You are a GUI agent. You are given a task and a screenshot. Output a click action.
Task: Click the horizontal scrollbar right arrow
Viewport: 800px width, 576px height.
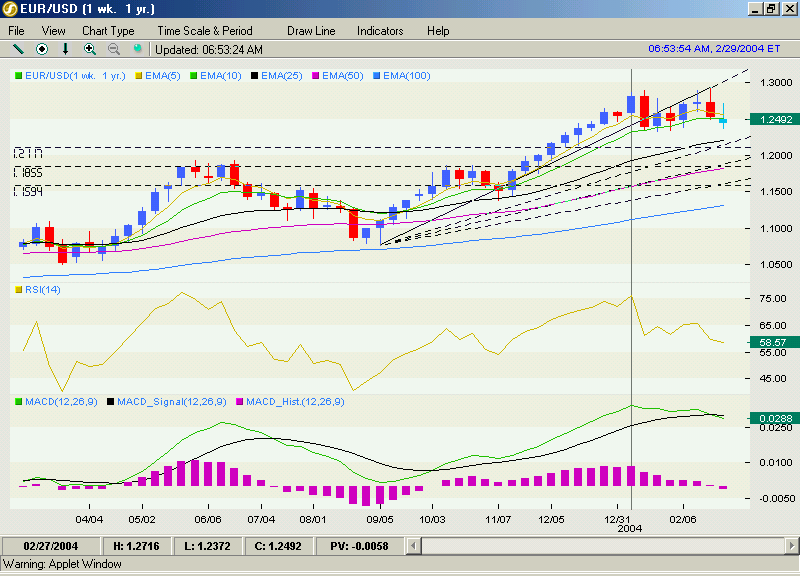click(x=791, y=546)
